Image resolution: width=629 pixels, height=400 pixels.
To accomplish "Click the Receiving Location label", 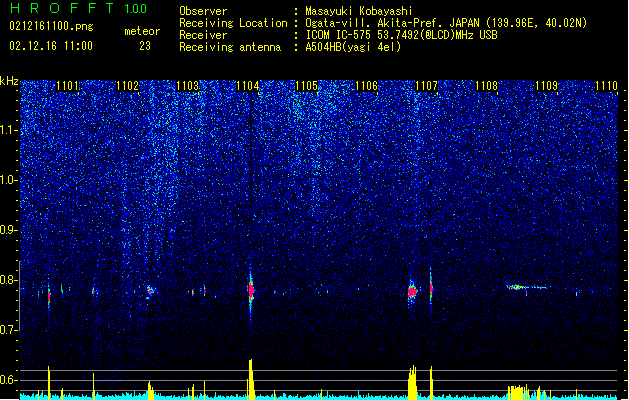I will coord(233,23).
